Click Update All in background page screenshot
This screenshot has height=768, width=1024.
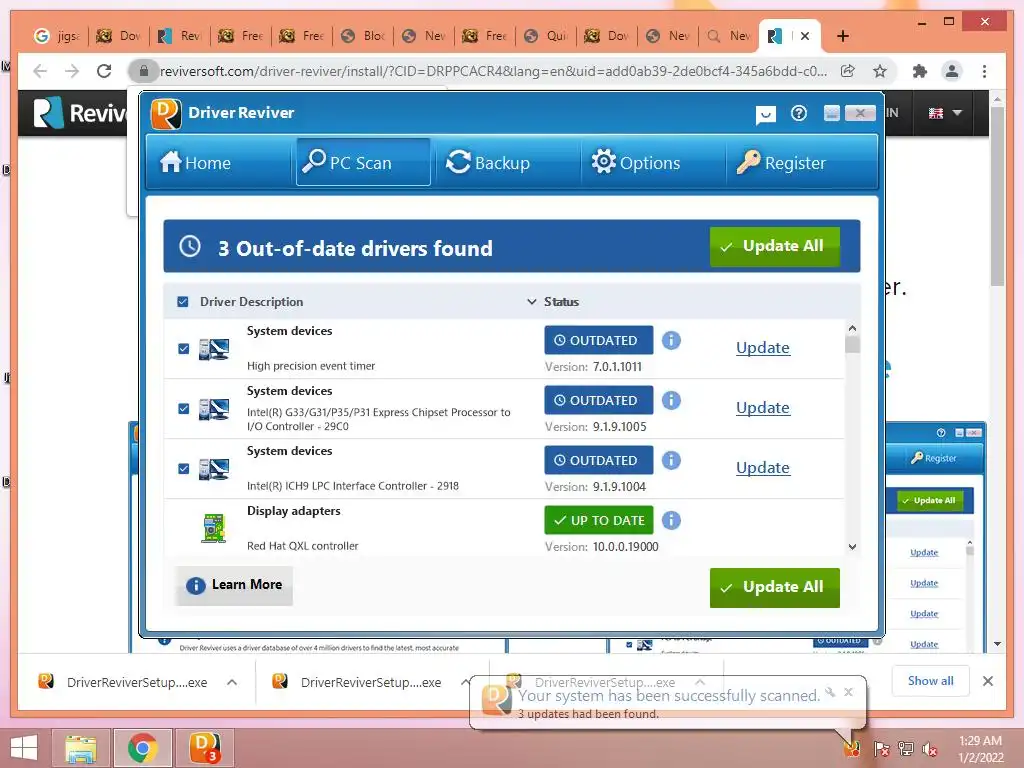[930, 501]
